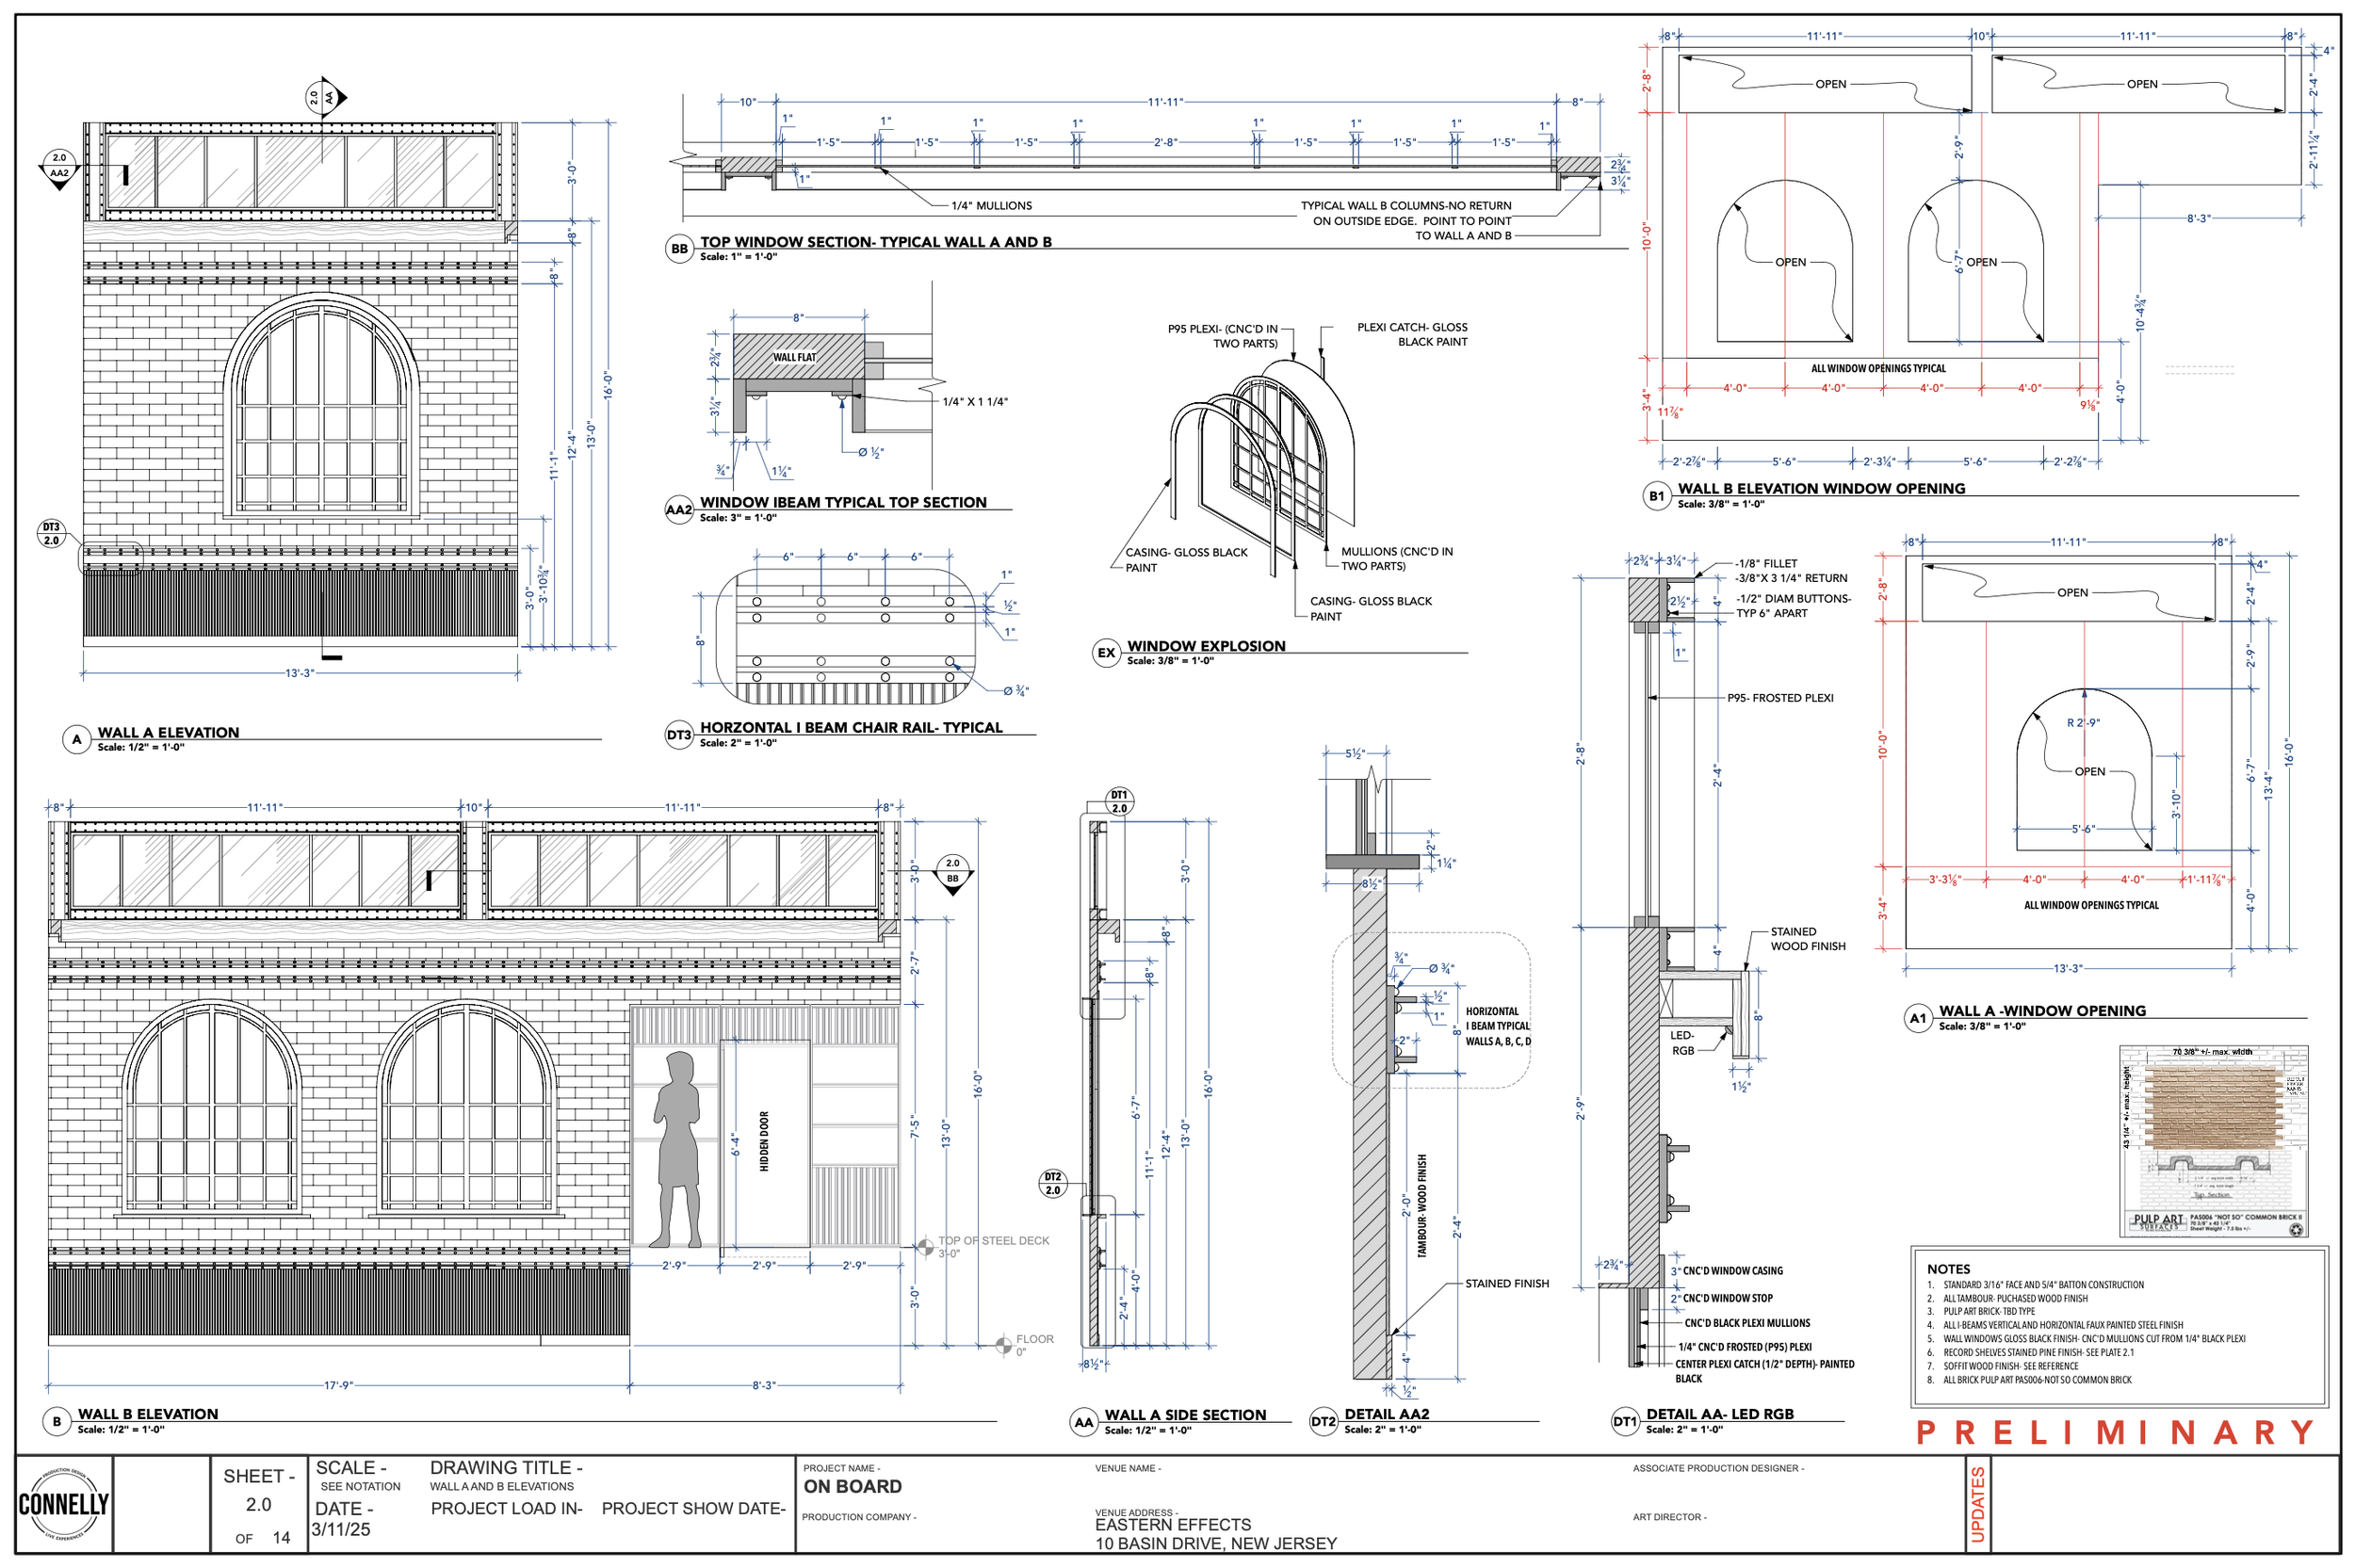The width and height of the screenshot is (2355, 1568).
Task: Select the DT1 callout atop side section
Action: 1119,802
